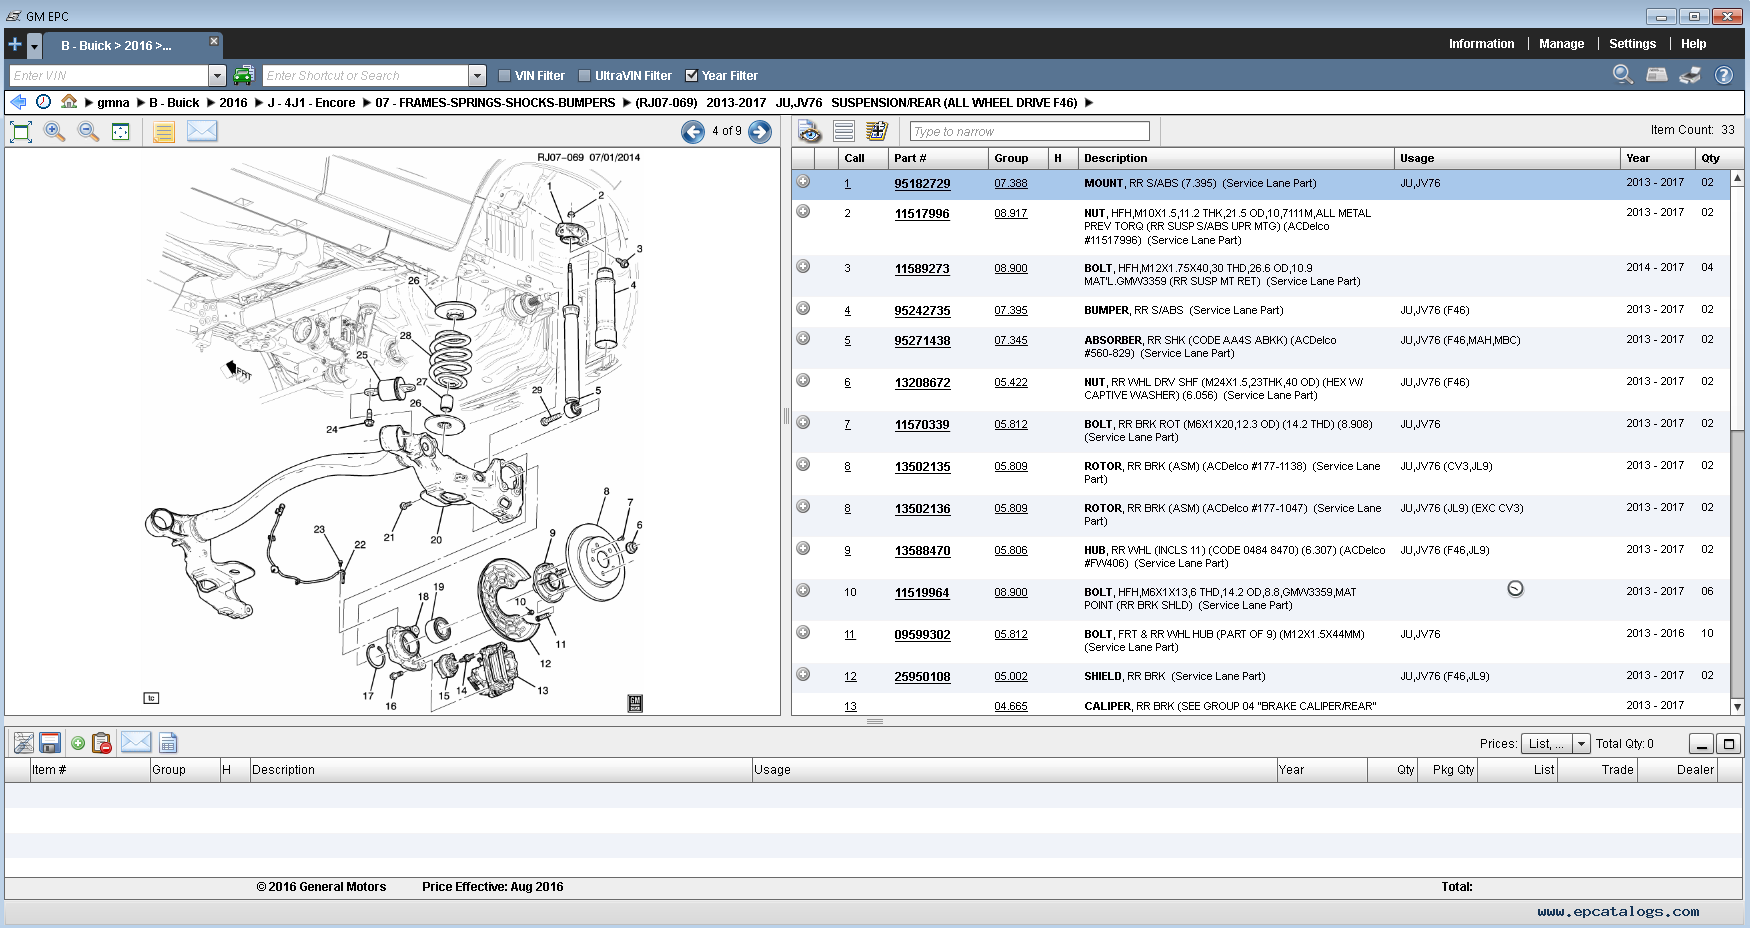The width and height of the screenshot is (1750, 928).
Task: Click the home icon in breadcrumb
Action: (x=69, y=102)
